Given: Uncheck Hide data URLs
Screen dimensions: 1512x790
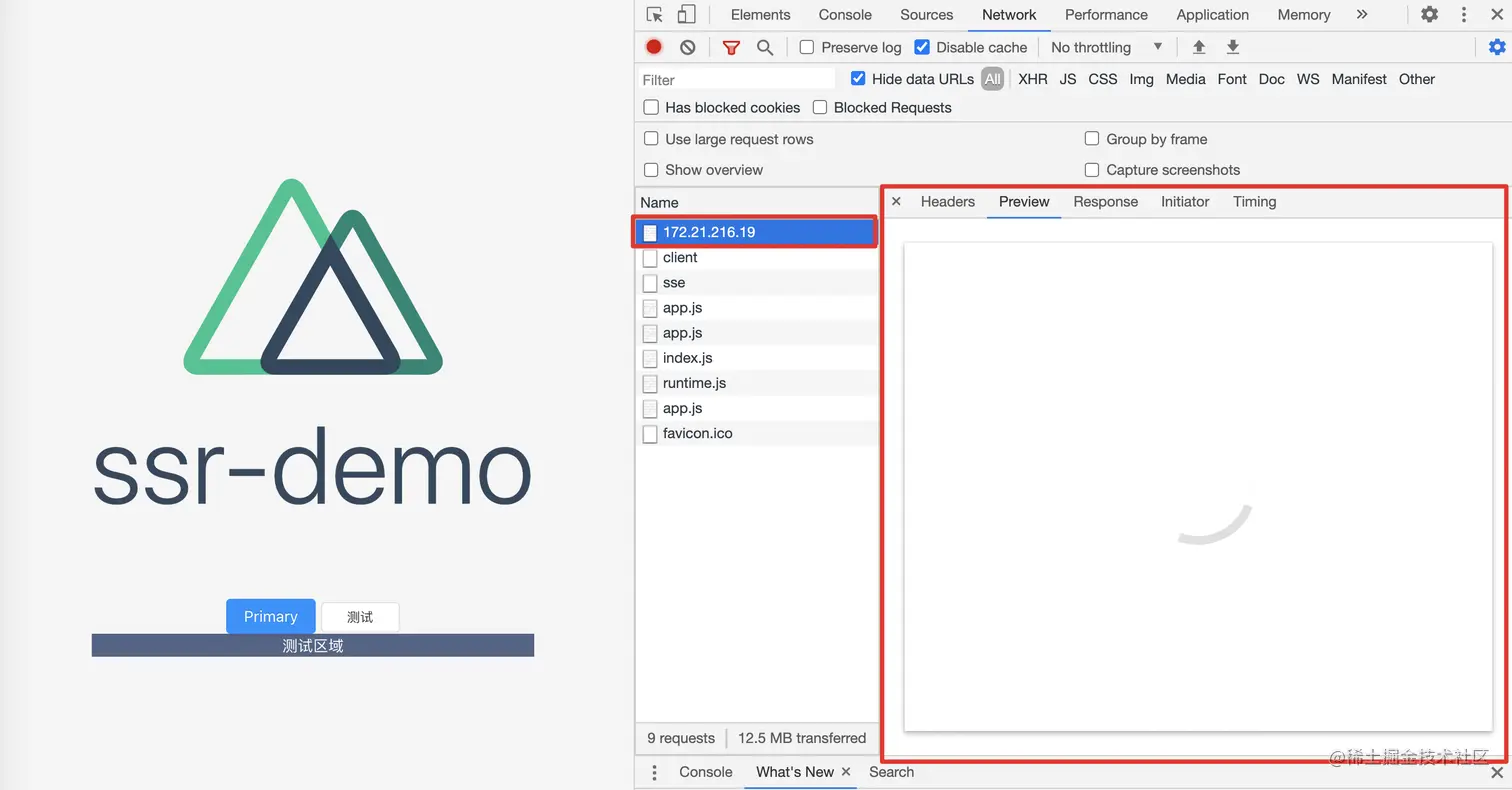Looking at the screenshot, I should (x=858, y=78).
